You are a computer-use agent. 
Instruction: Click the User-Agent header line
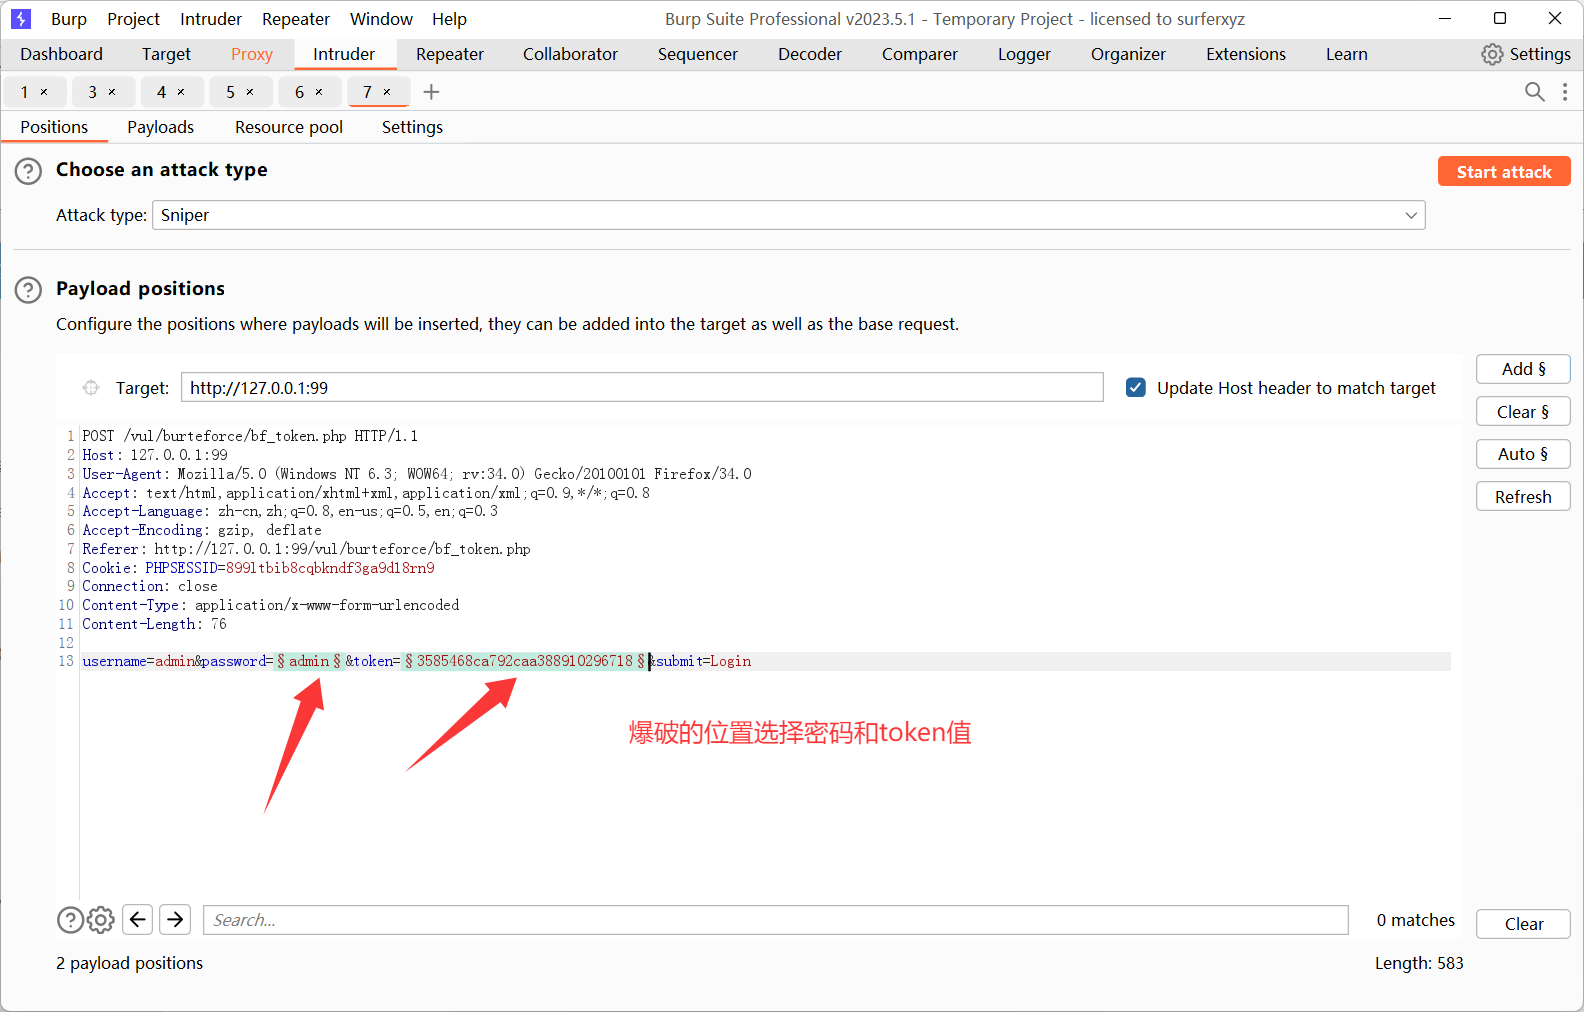point(417,474)
